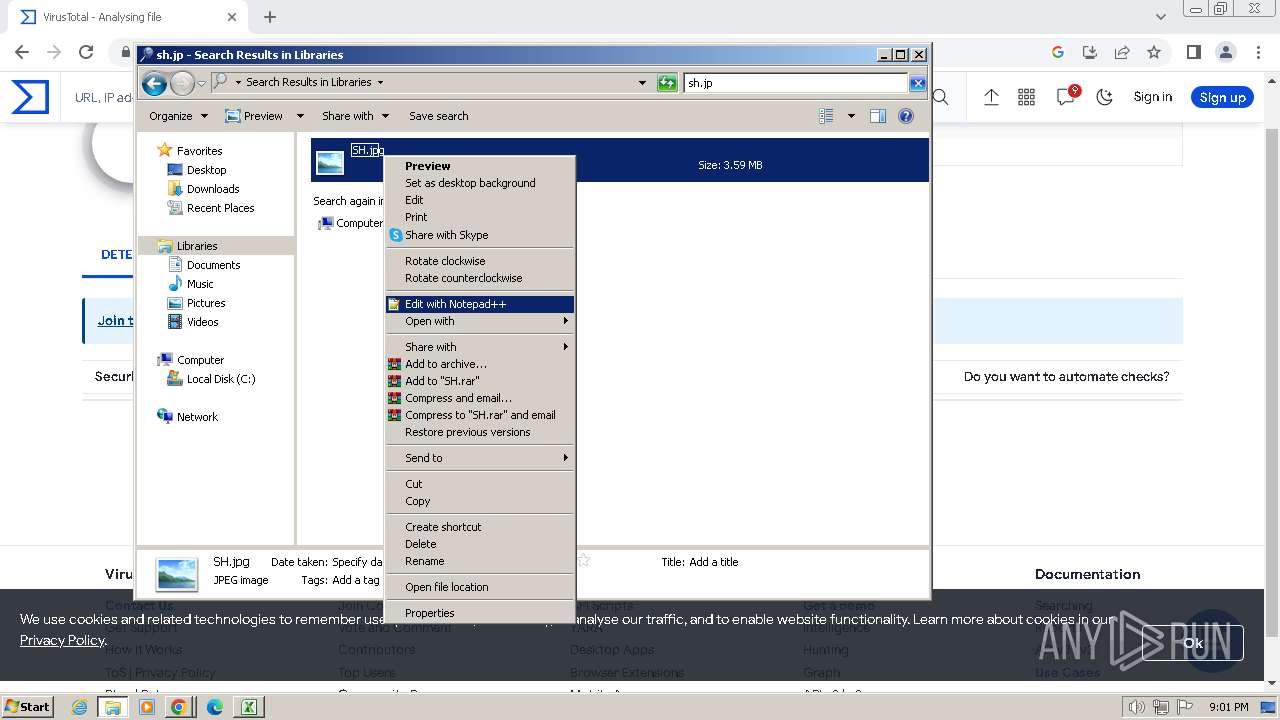The image size is (1280, 720).
Task: Open Internet Explorer from taskbar
Action: click(80, 707)
